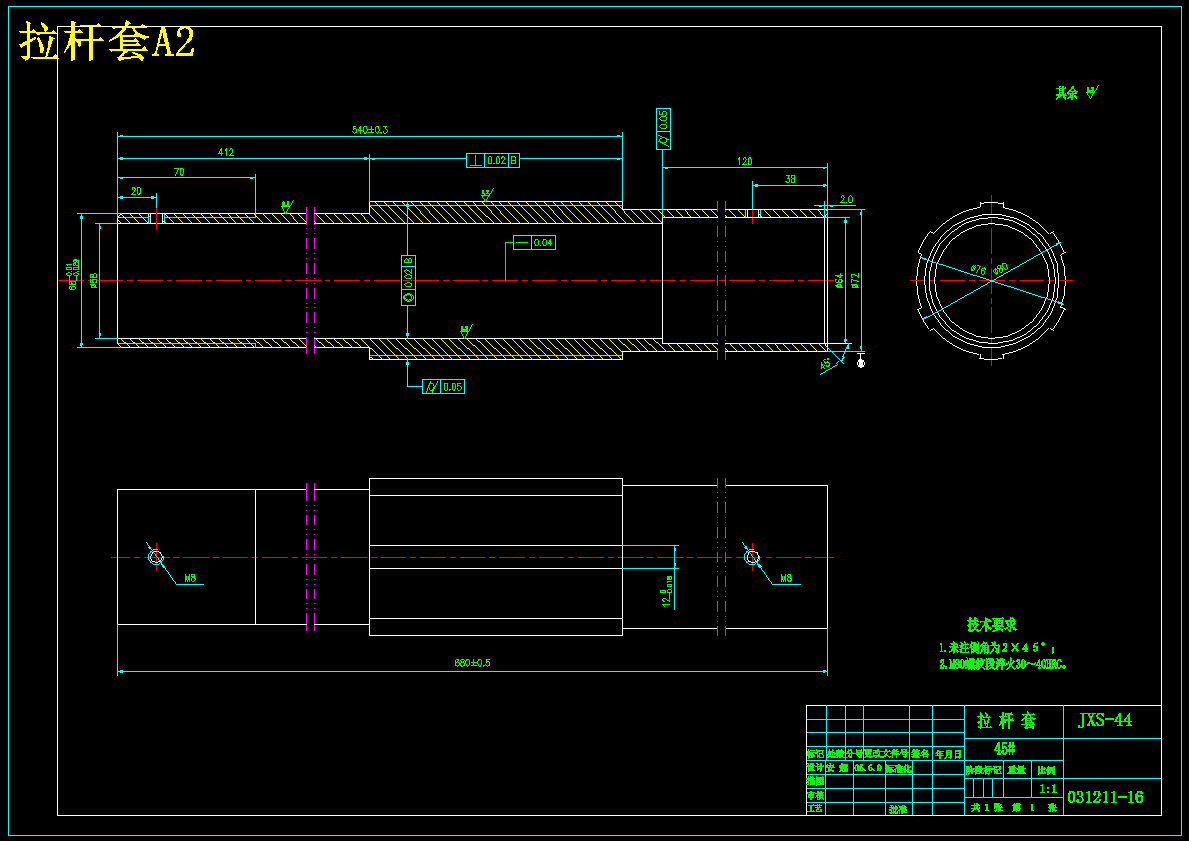Viewport: 1189px width, 841px height.
Task: Click the 审核 row label
Action: 815,795
